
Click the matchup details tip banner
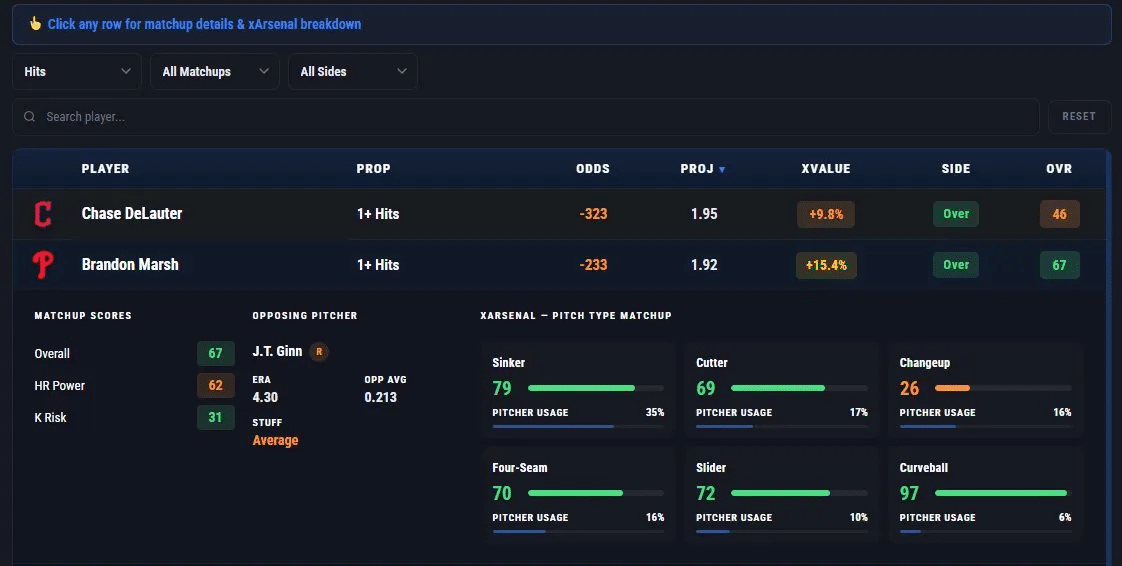[562, 24]
